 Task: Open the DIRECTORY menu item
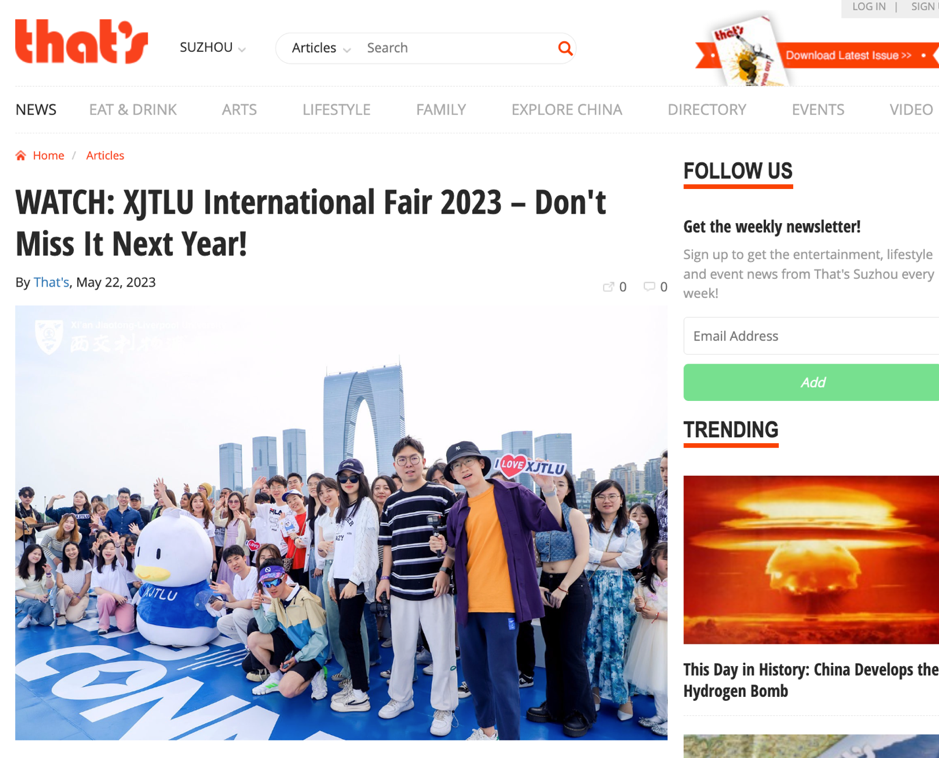pos(707,110)
